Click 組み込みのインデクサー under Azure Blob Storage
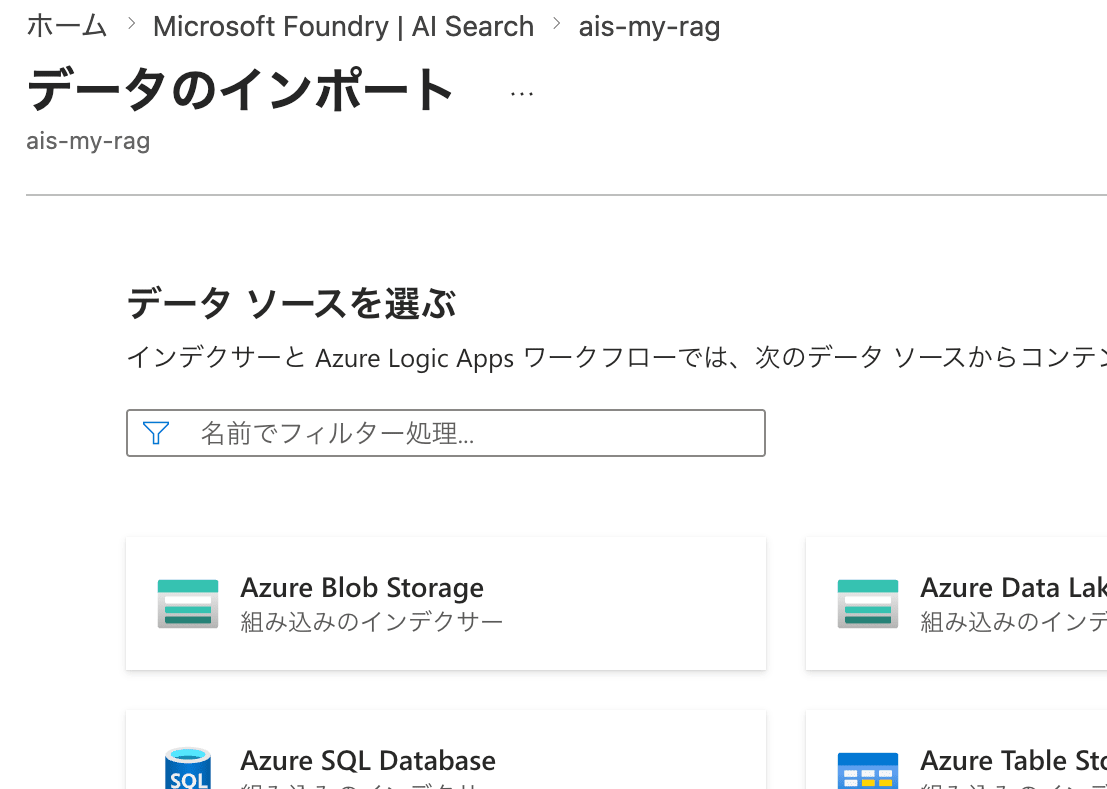The width and height of the screenshot is (1107, 789). click(371, 622)
